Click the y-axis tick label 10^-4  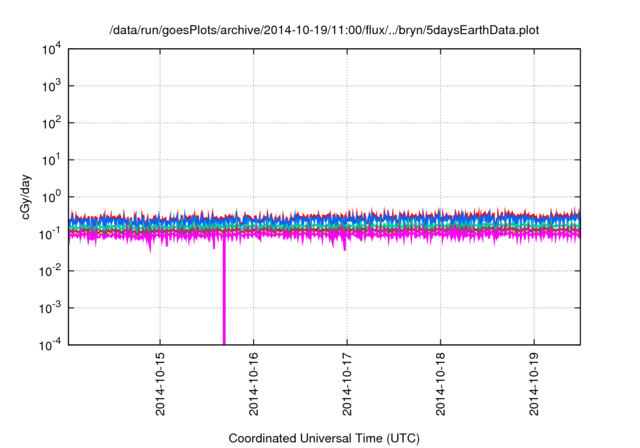point(50,346)
